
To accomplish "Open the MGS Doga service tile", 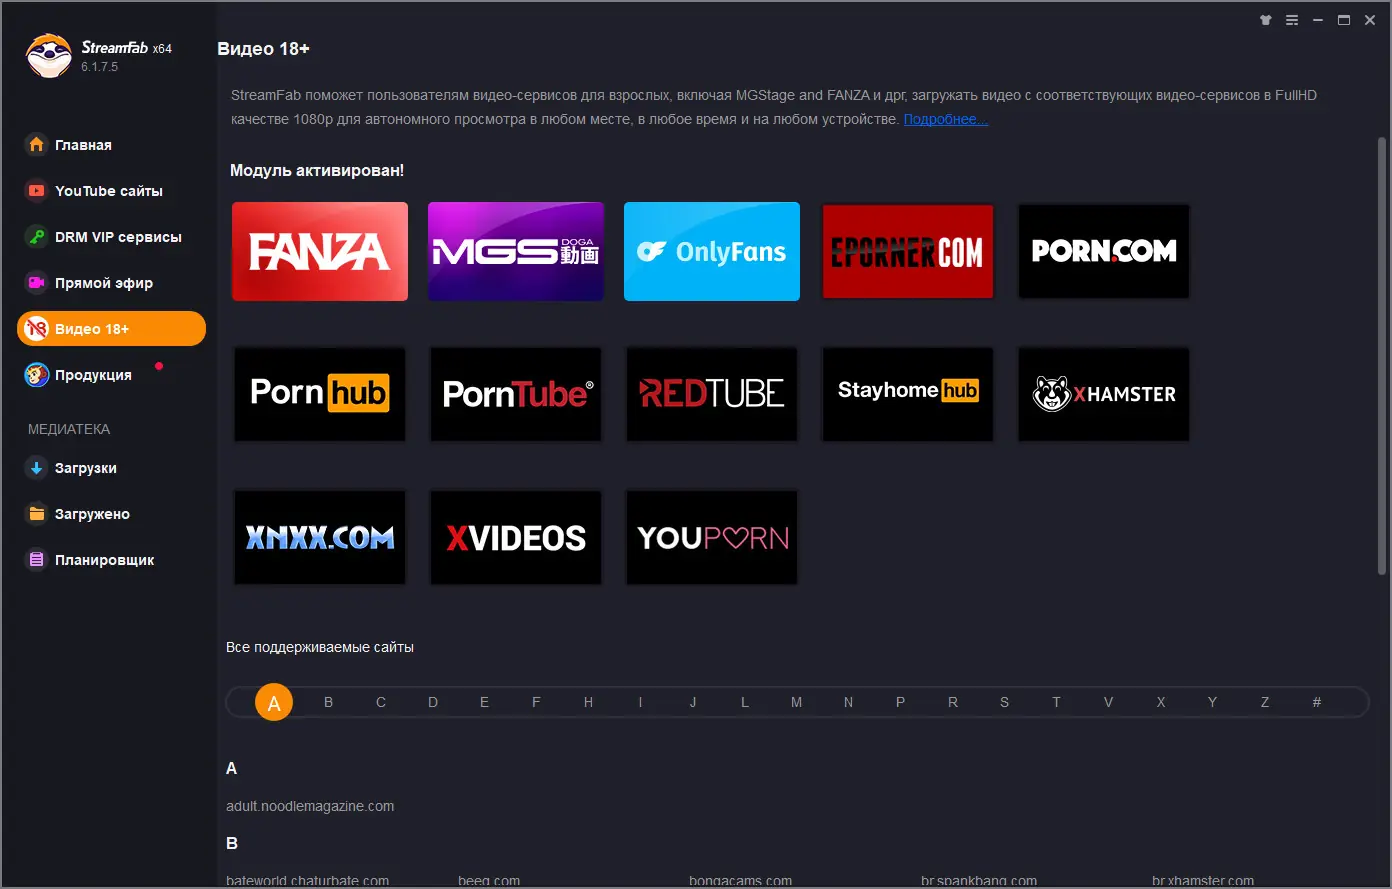I will pyautogui.click(x=516, y=251).
